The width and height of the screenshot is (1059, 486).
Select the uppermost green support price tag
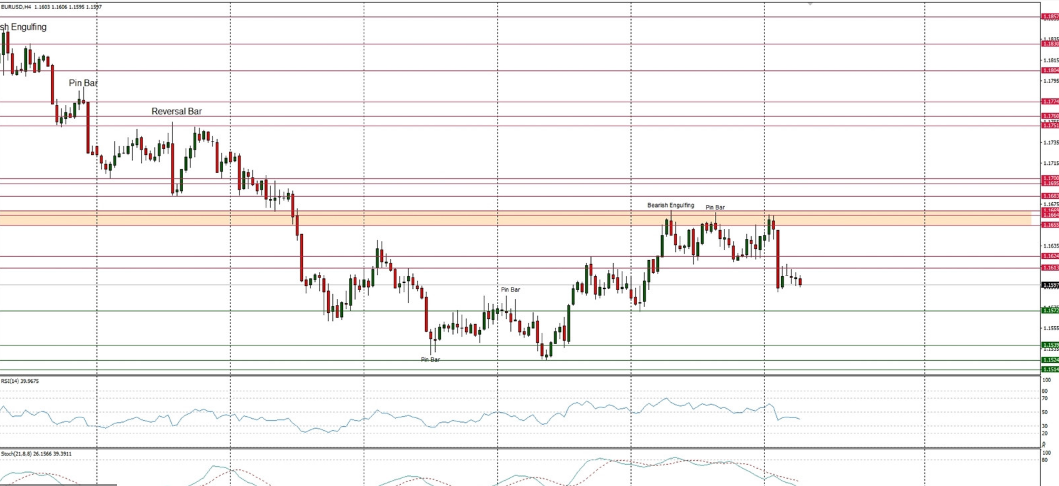(1049, 310)
